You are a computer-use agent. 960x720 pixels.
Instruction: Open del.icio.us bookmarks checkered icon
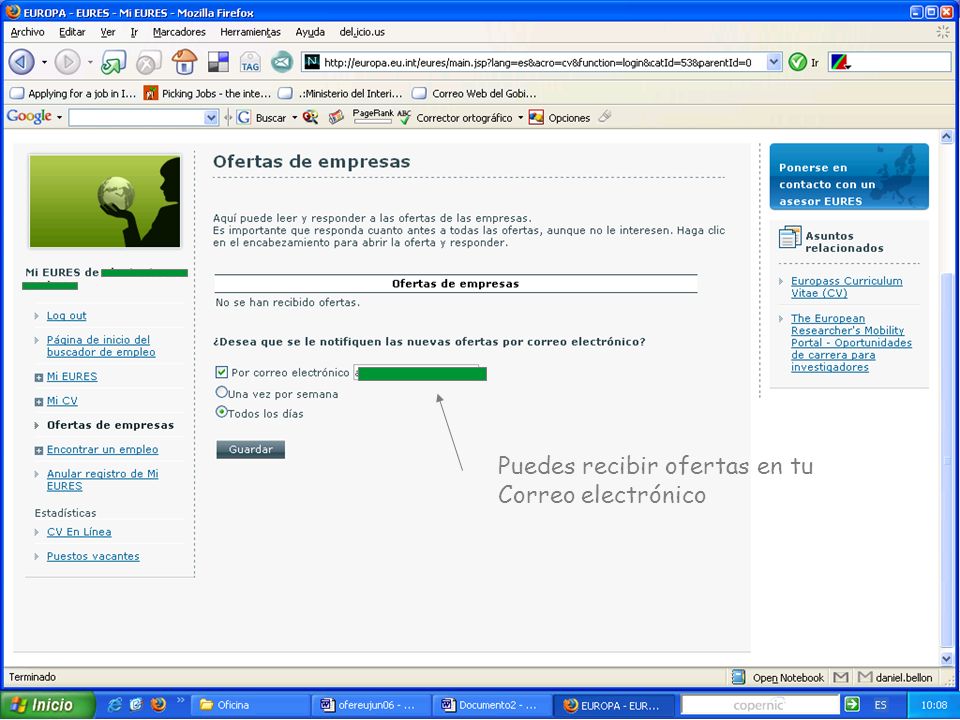[x=219, y=62]
